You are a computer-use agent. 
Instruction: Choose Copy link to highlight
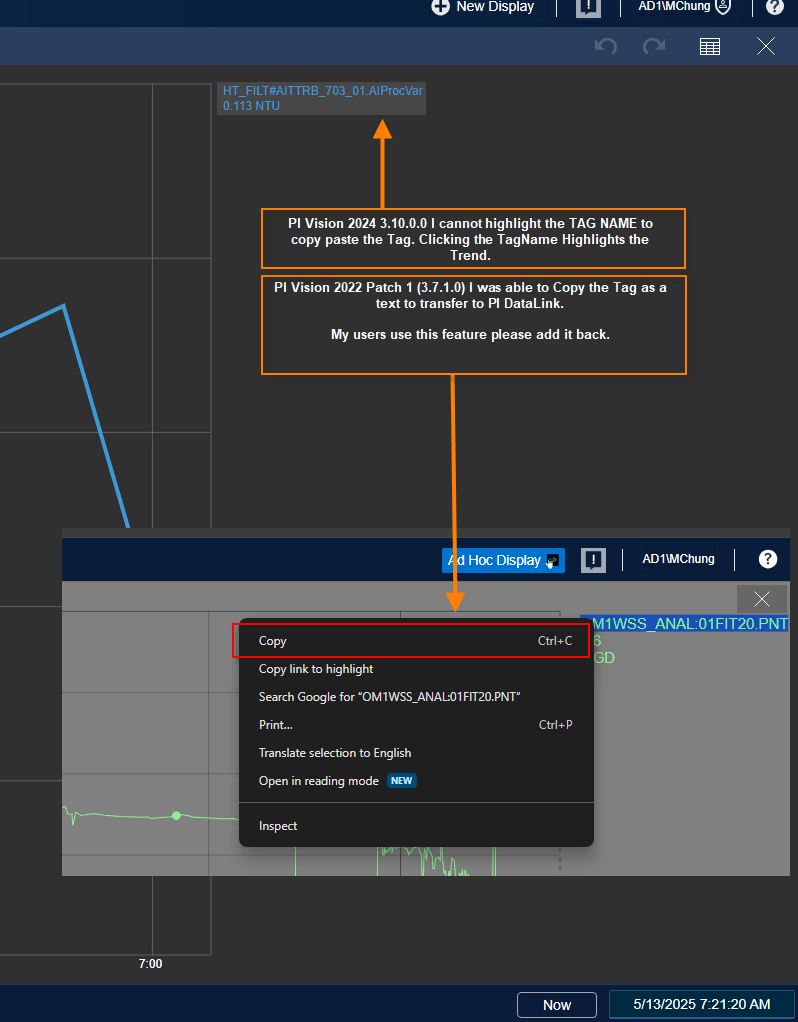pos(316,669)
